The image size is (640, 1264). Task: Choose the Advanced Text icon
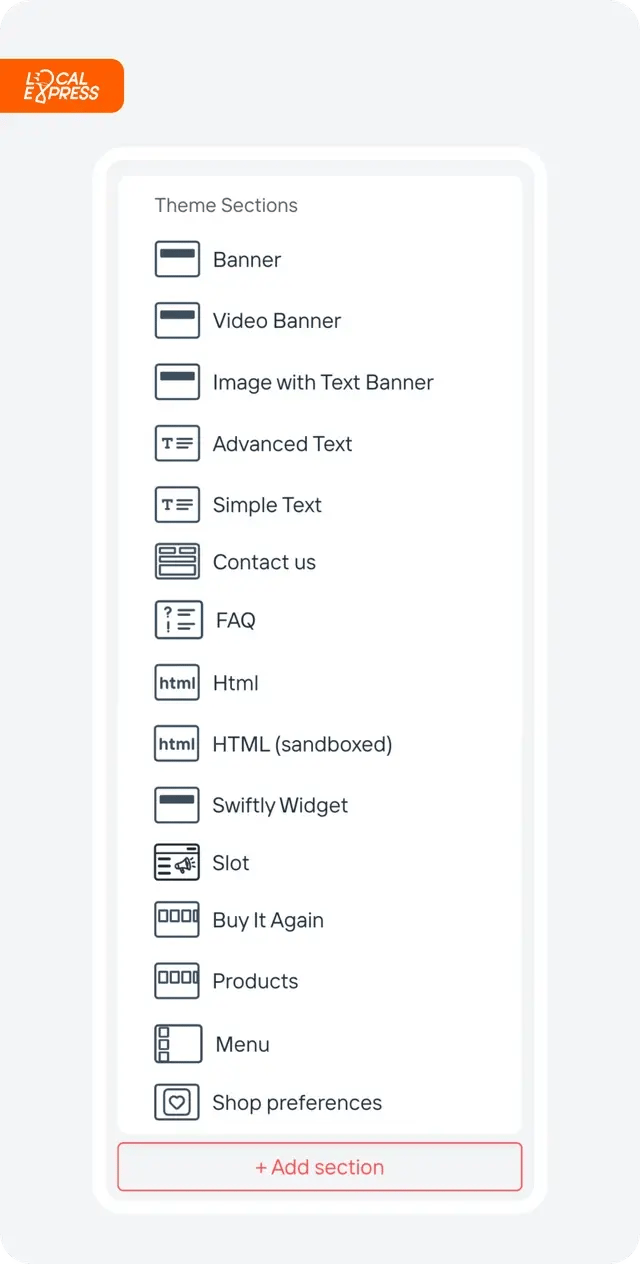pos(177,443)
